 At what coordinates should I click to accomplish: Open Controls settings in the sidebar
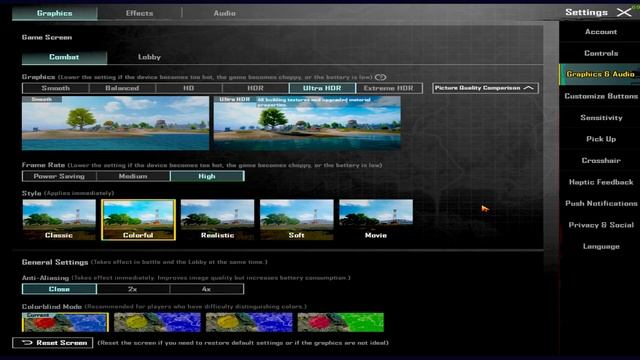click(x=600, y=53)
